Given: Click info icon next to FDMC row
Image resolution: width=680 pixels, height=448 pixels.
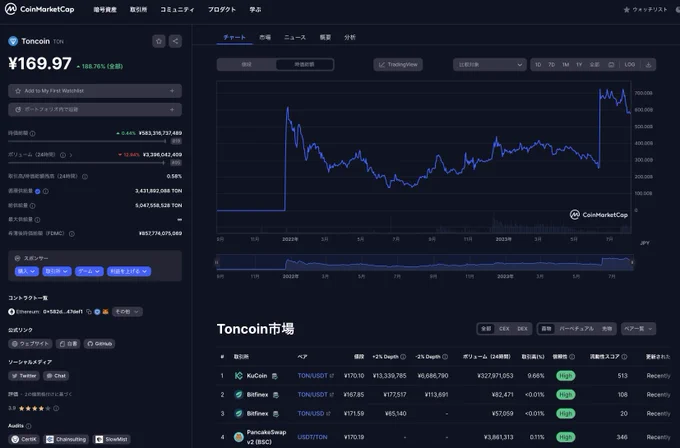Looking at the screenshot, I should tap(72, 234).
